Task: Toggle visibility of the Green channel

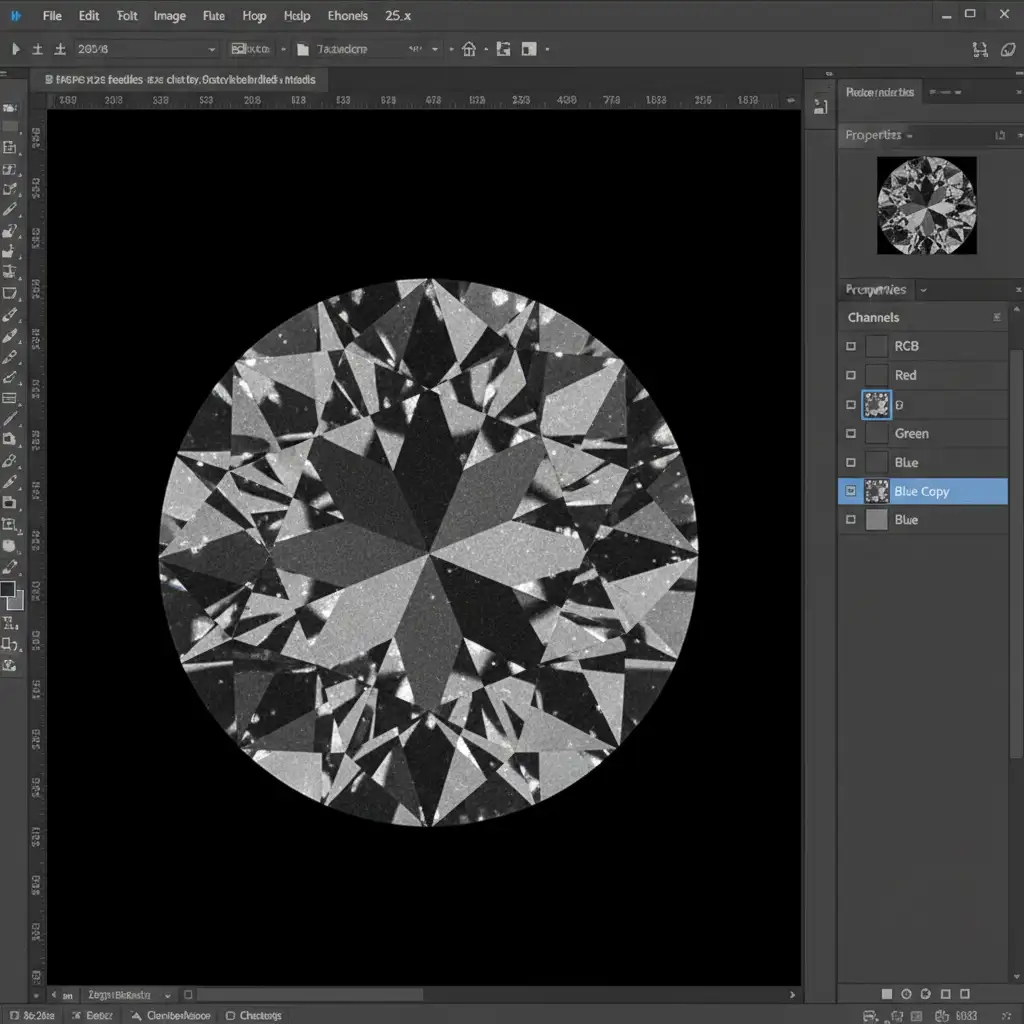Action: [x=851, y=434]
